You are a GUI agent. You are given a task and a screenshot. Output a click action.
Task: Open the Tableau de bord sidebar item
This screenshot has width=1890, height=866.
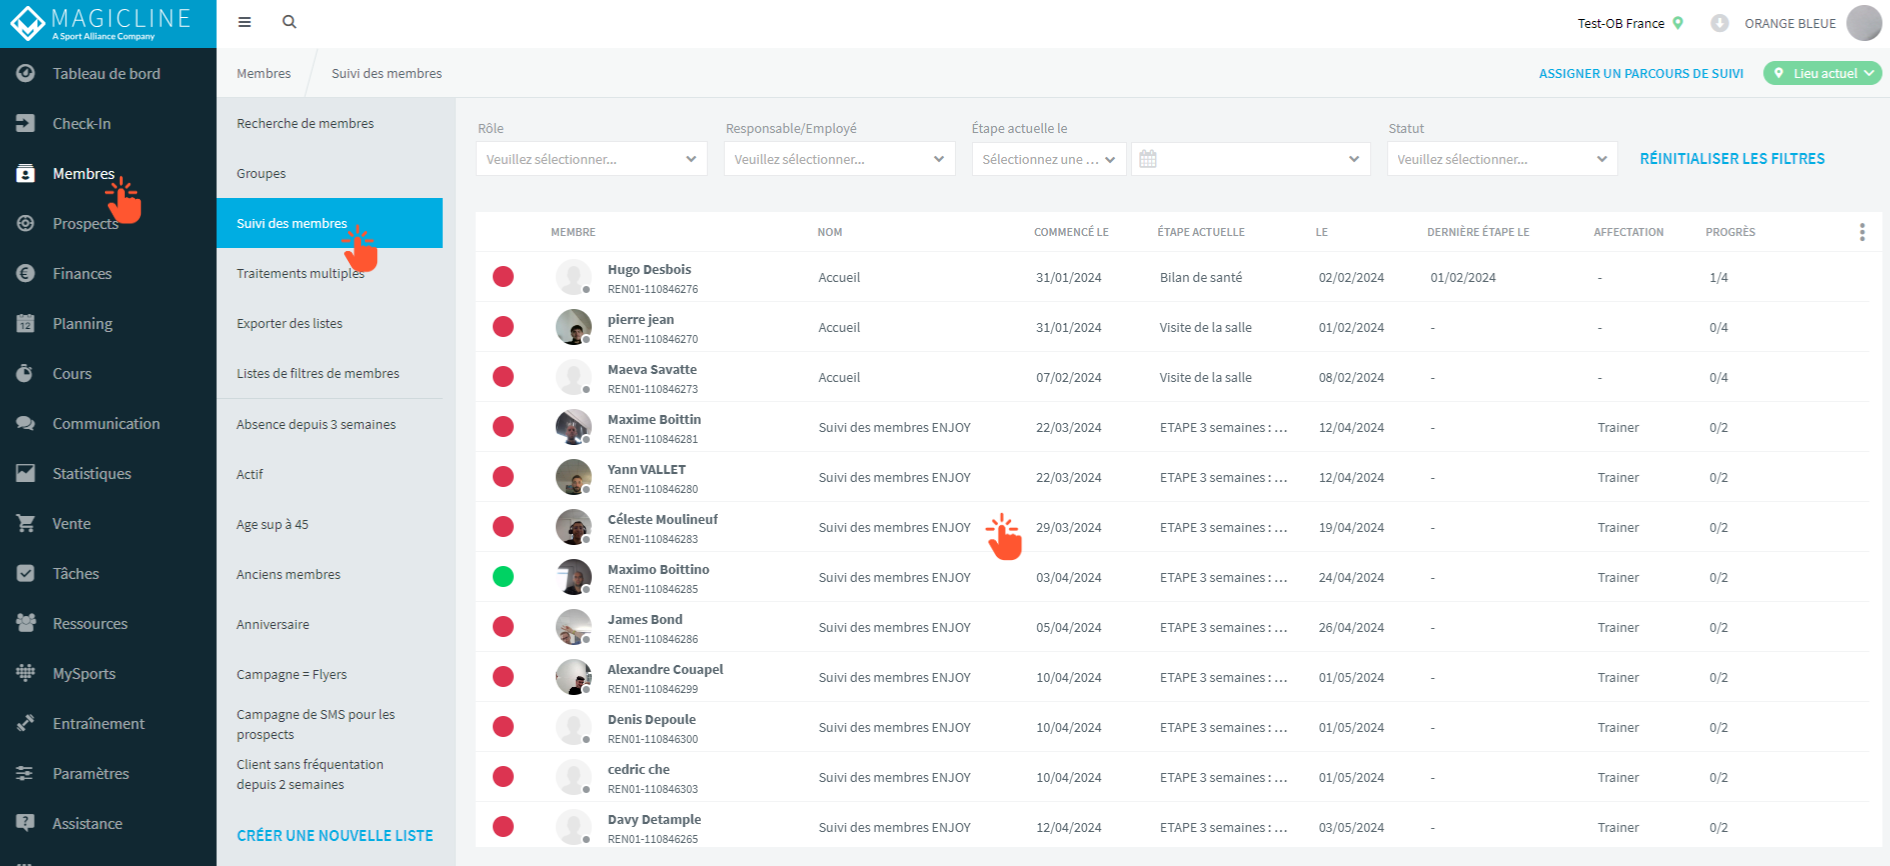tap(107, 73)
